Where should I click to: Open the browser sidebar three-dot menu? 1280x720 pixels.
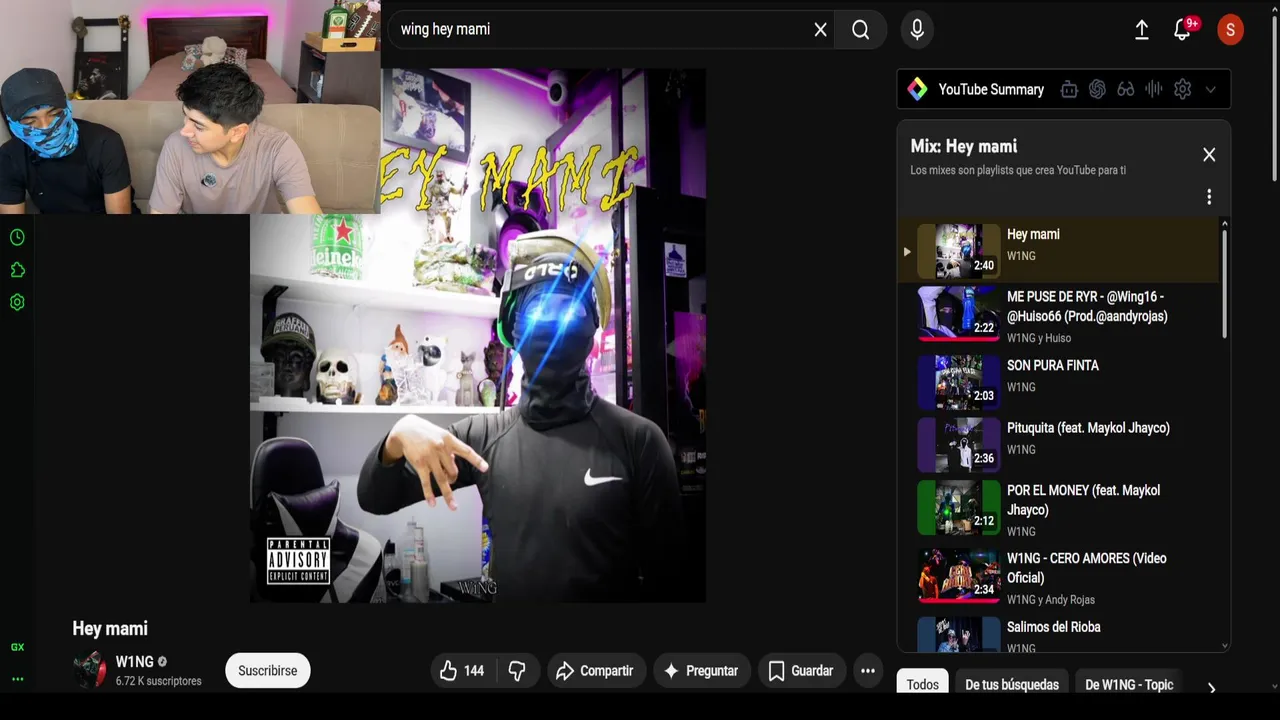coord(17,679)
